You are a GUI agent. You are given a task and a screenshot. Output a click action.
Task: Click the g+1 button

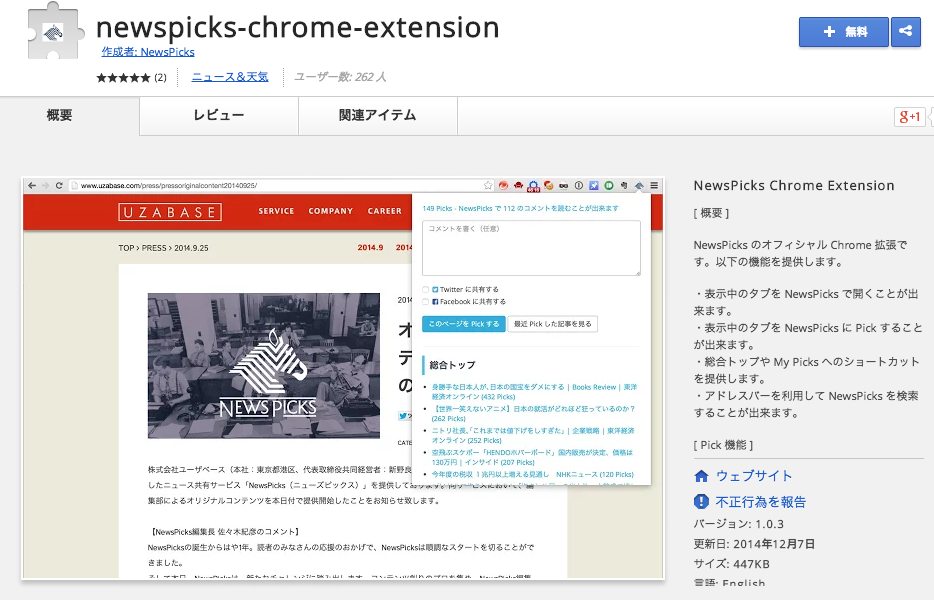(x=910, y=117)
